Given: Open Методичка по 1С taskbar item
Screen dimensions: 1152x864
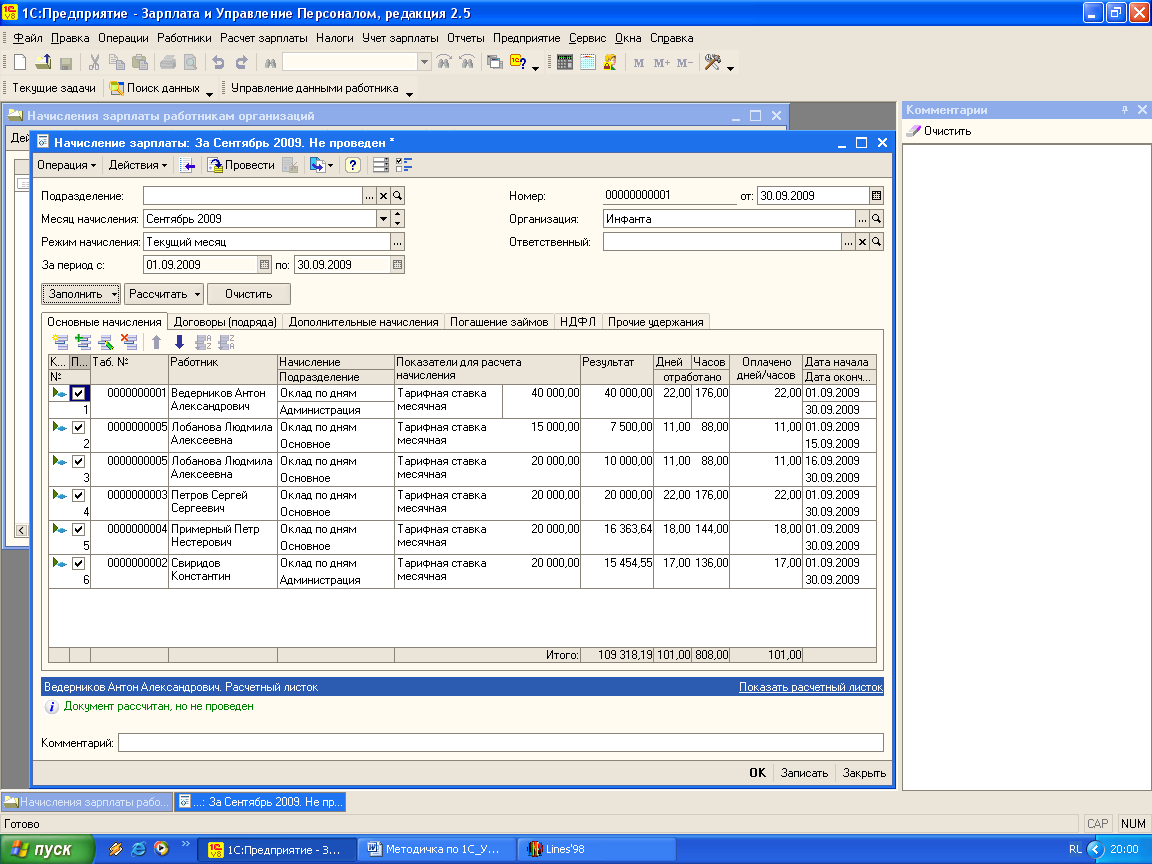Looking at the screenshot, I should [436, 849].
